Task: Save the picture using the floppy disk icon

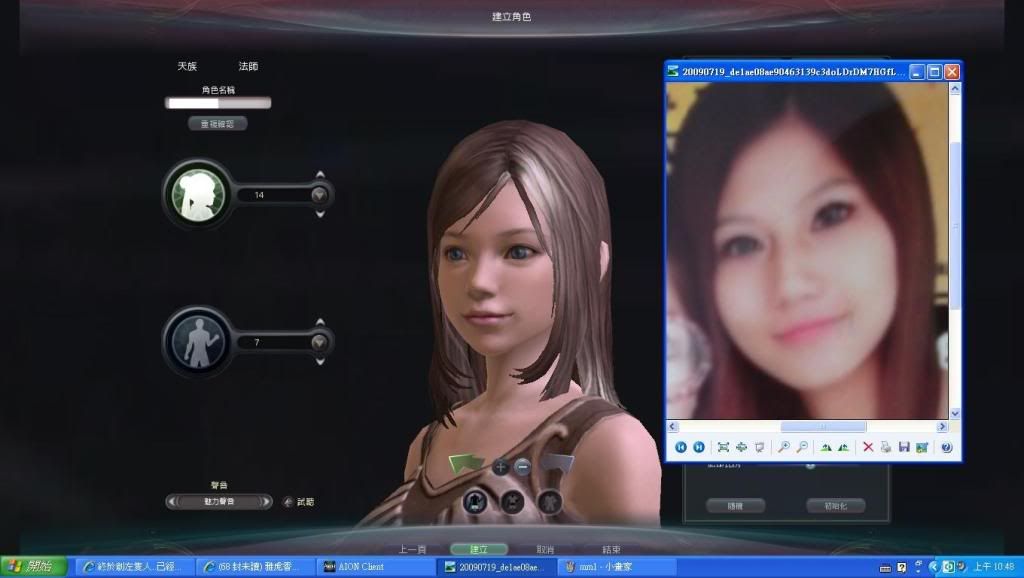Action: tap(904, 447)
